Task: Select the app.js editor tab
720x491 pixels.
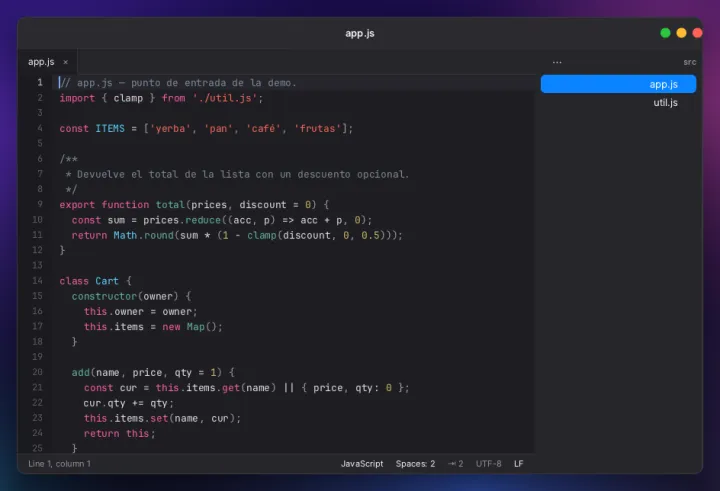Action: [47, 62]
